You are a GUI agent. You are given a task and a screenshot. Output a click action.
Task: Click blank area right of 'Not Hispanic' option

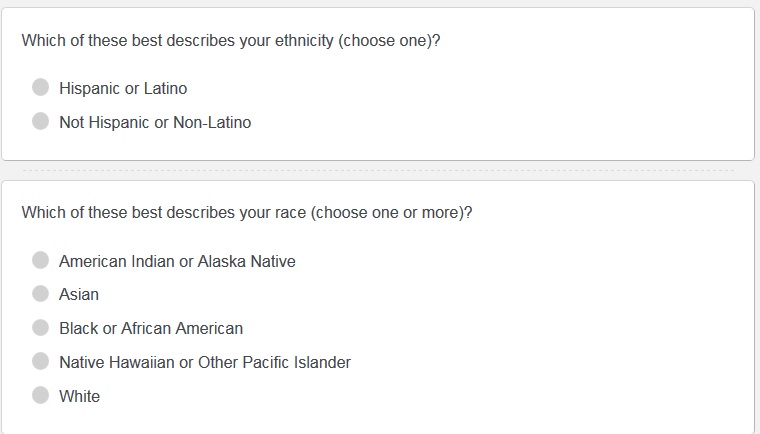tap(500, 123)
